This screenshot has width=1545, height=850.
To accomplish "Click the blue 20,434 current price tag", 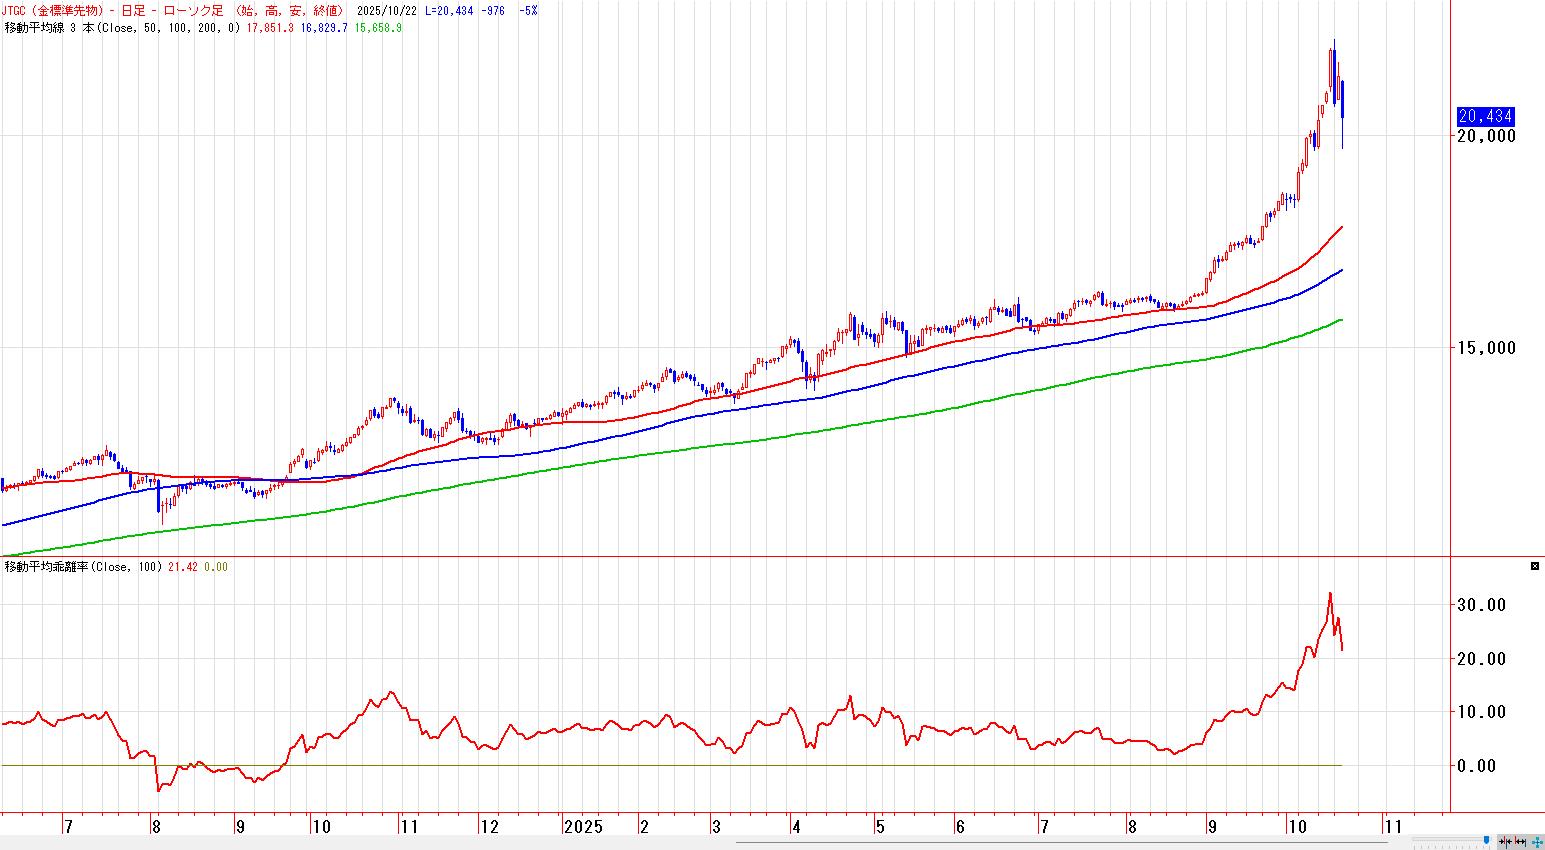I will (x=1485, y=116).
